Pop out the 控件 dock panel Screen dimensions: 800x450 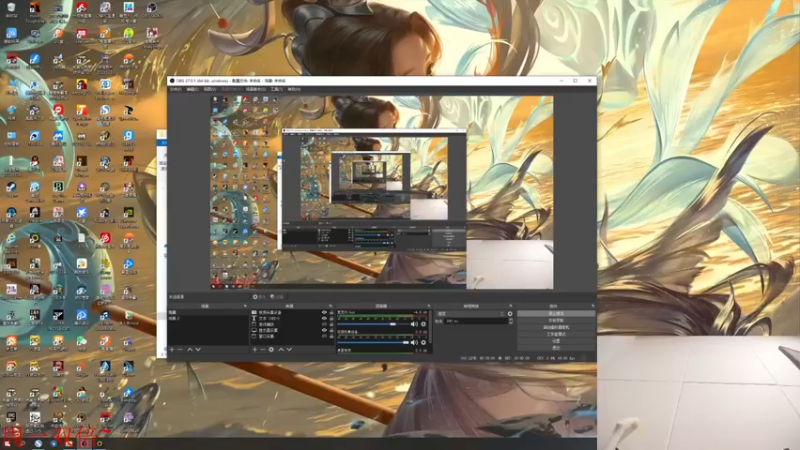(x=593, y=306)
